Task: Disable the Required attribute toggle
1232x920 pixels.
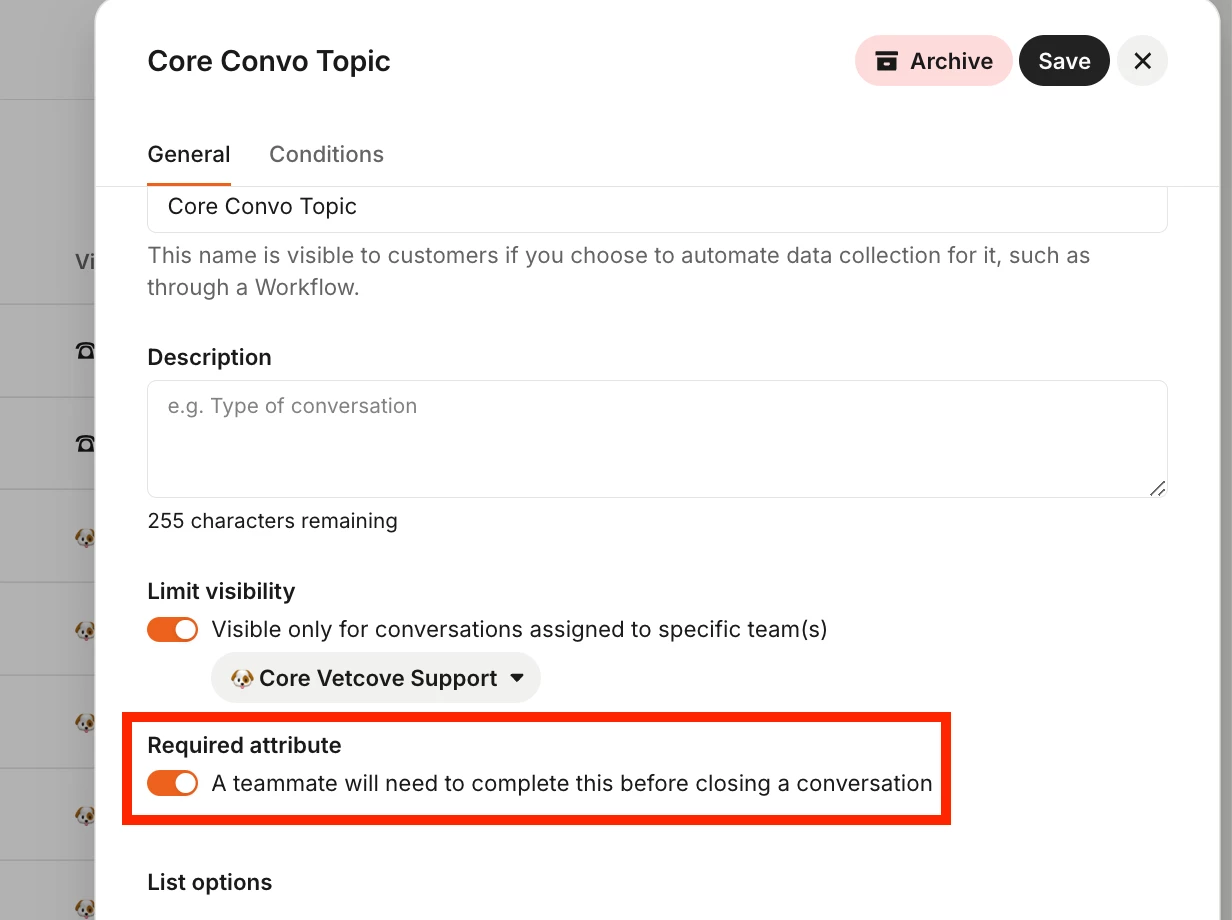Action: 173,783
